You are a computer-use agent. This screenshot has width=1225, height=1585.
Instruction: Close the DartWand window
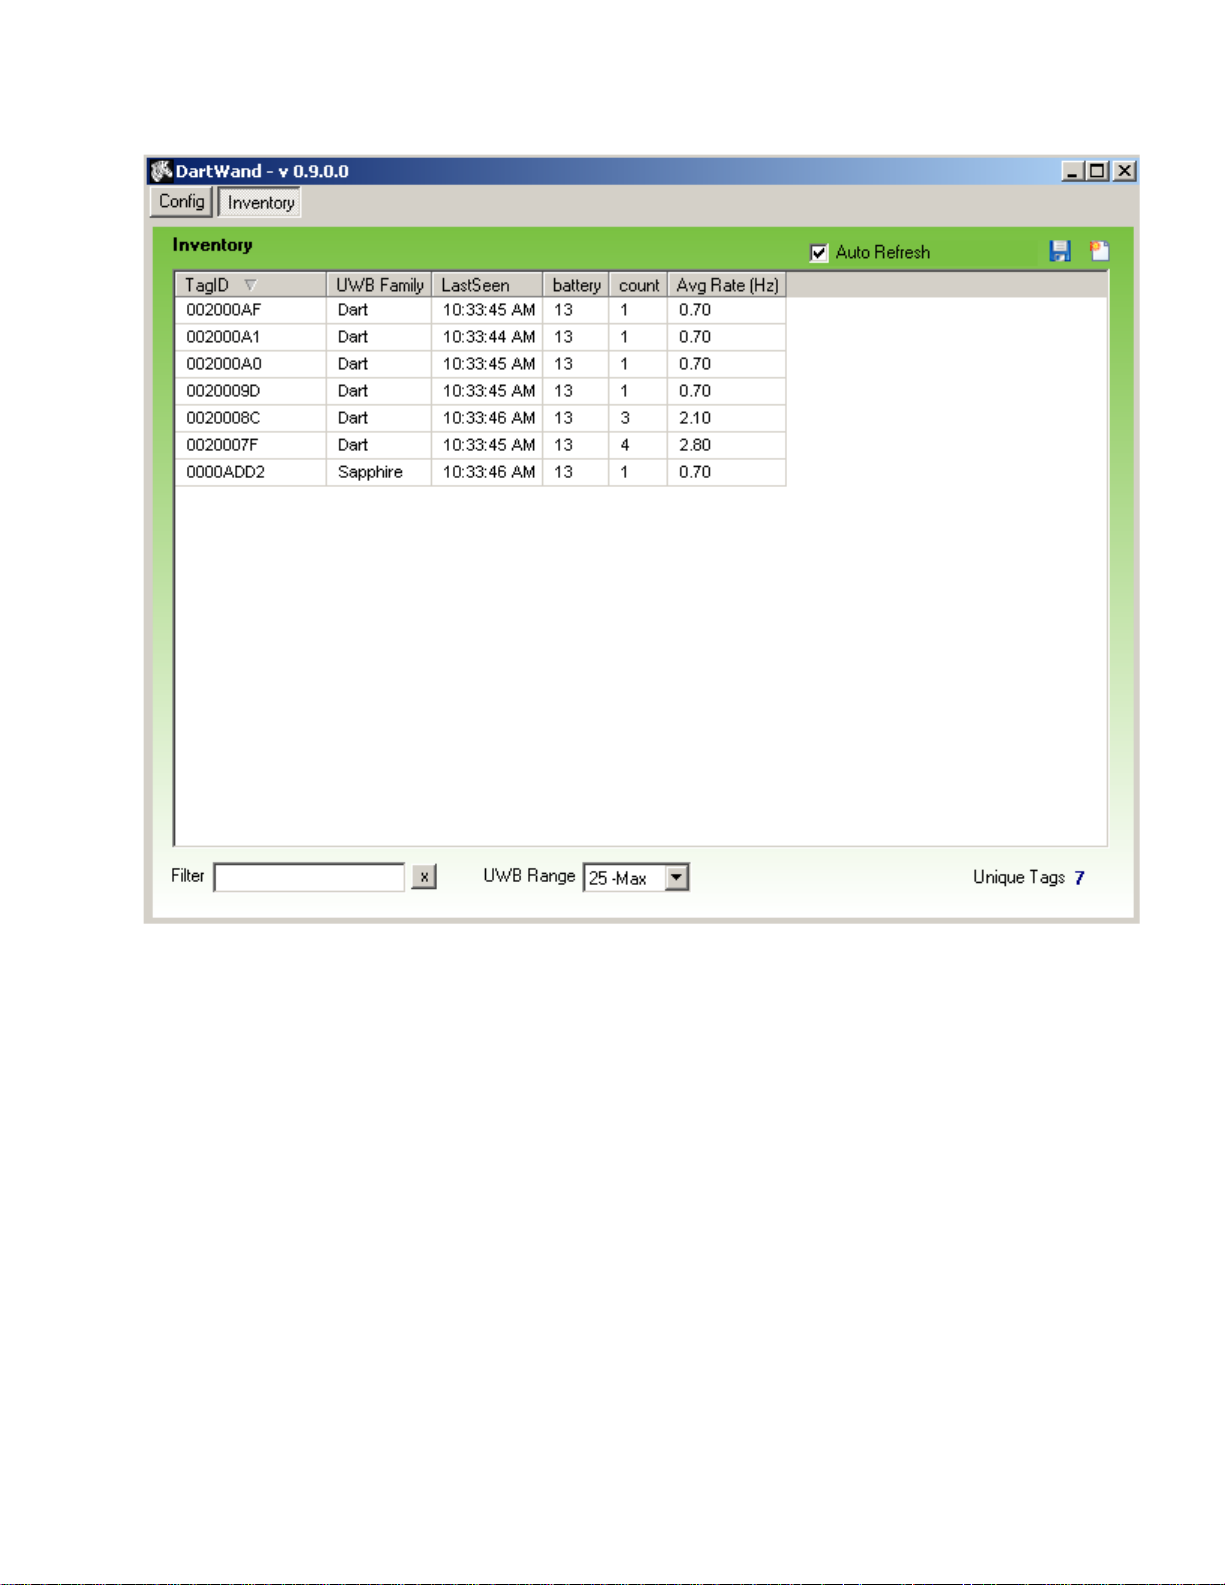click(x=1125, y=171)
